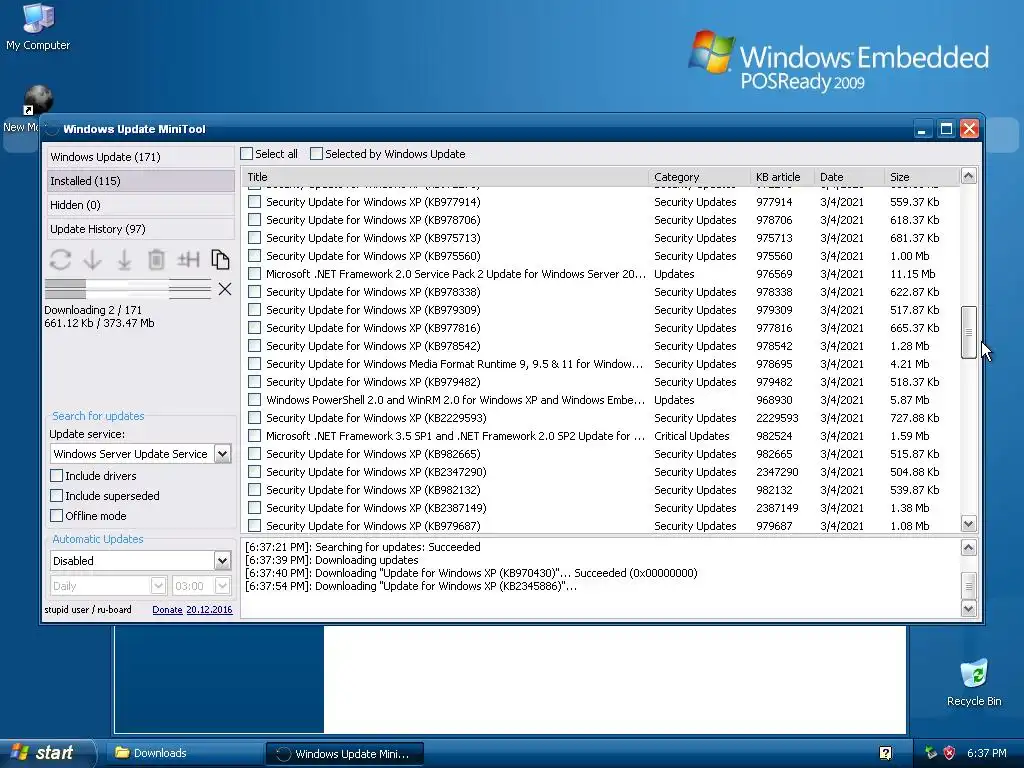
Task: Open the Automatic Updates Disabled dropdown
Action: [223, 561]
